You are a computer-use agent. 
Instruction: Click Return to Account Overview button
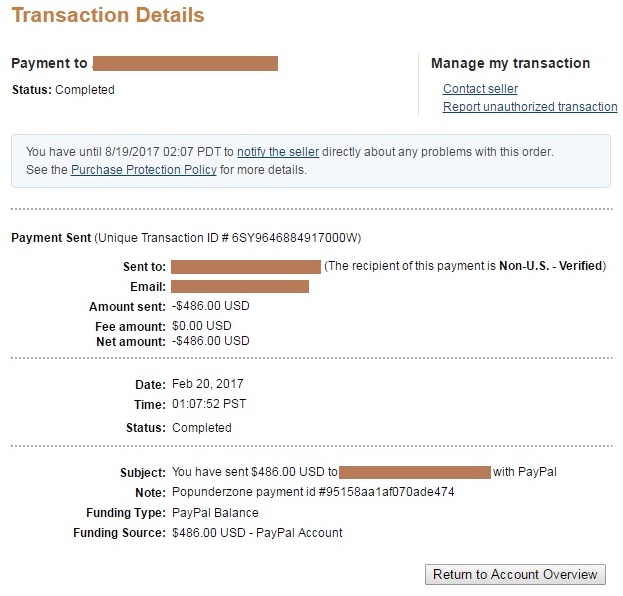(515, 574)
